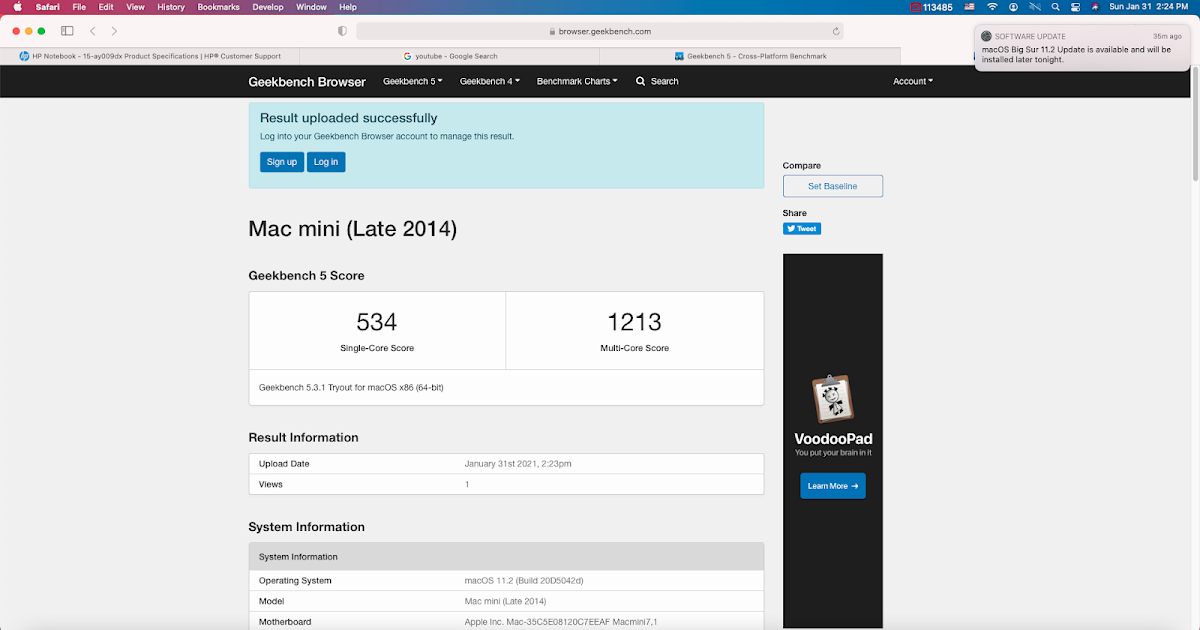Switch to the youtube Google Search tab
This screenshot has height=630, width=1200.
(450, 56)
